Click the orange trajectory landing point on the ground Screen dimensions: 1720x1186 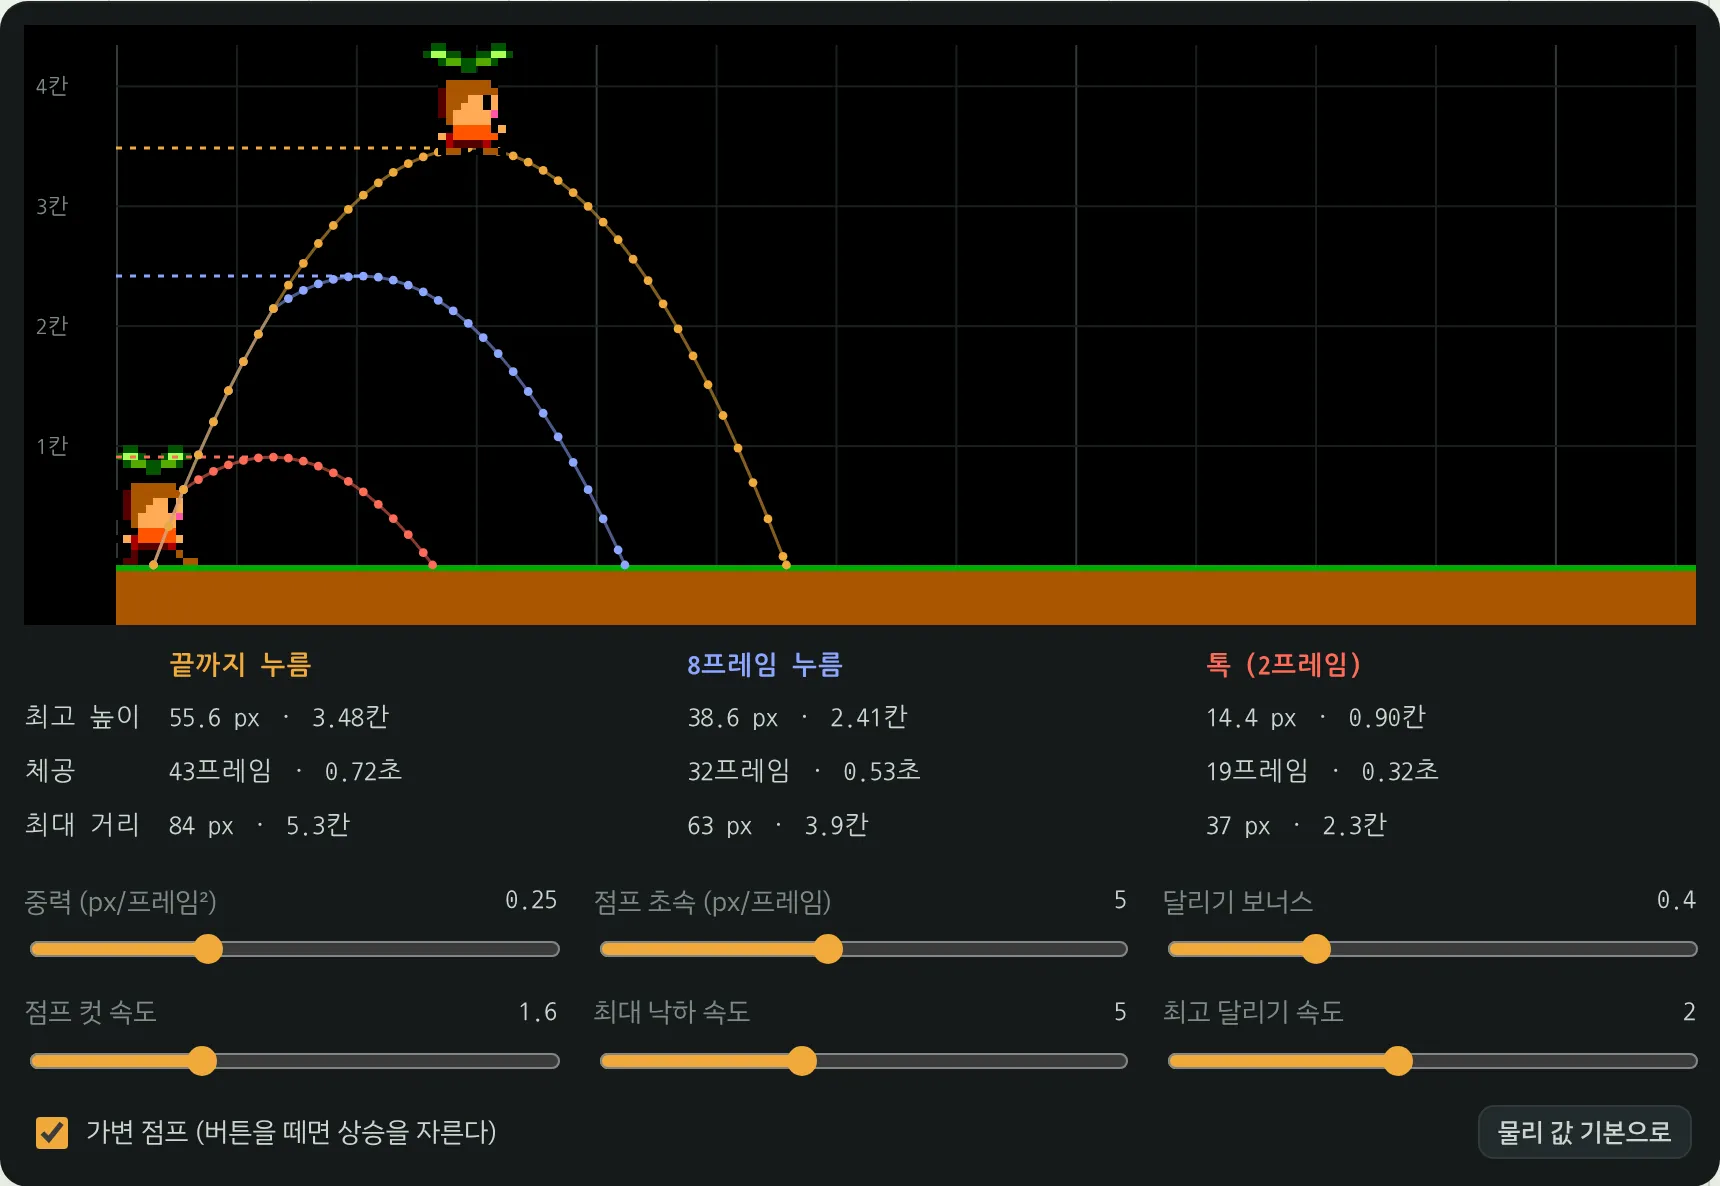[786, 565]
